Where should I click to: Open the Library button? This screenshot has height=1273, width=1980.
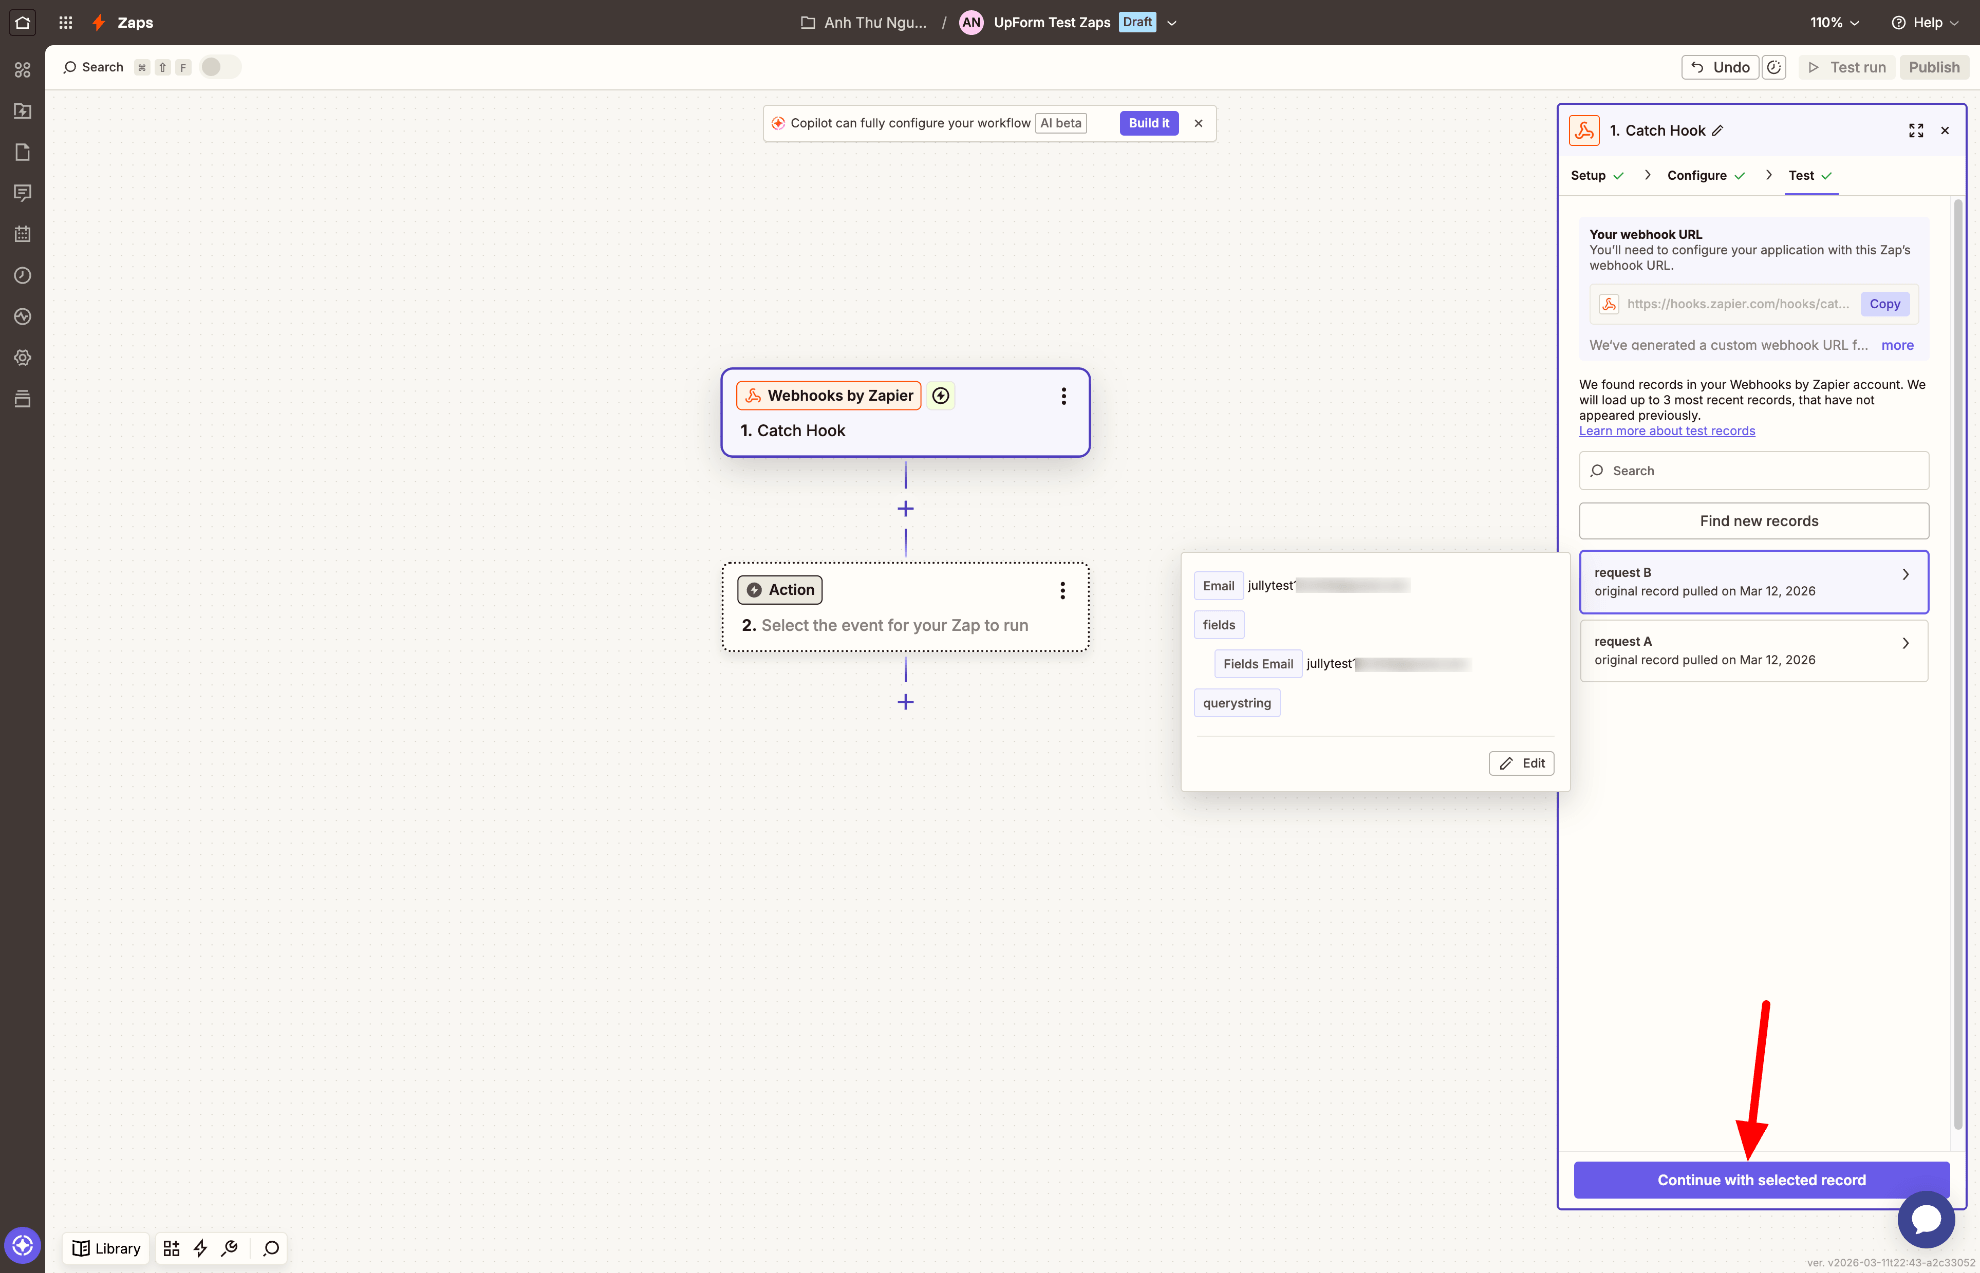coord(106,1248)
